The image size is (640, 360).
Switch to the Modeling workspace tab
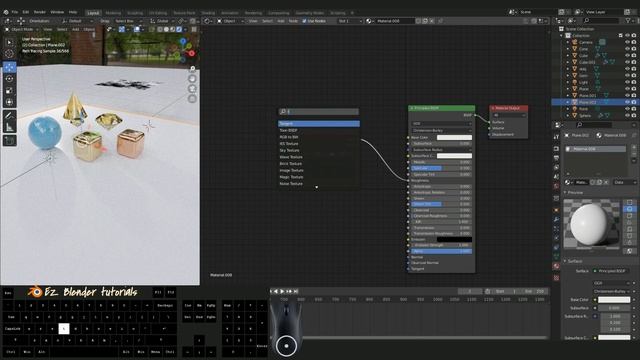click(x=113, y=13)
